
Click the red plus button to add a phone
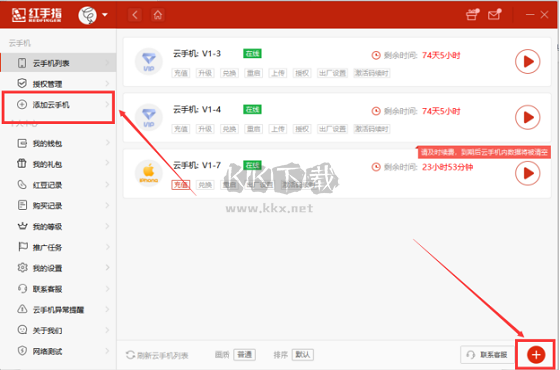[x=536, y=355]
